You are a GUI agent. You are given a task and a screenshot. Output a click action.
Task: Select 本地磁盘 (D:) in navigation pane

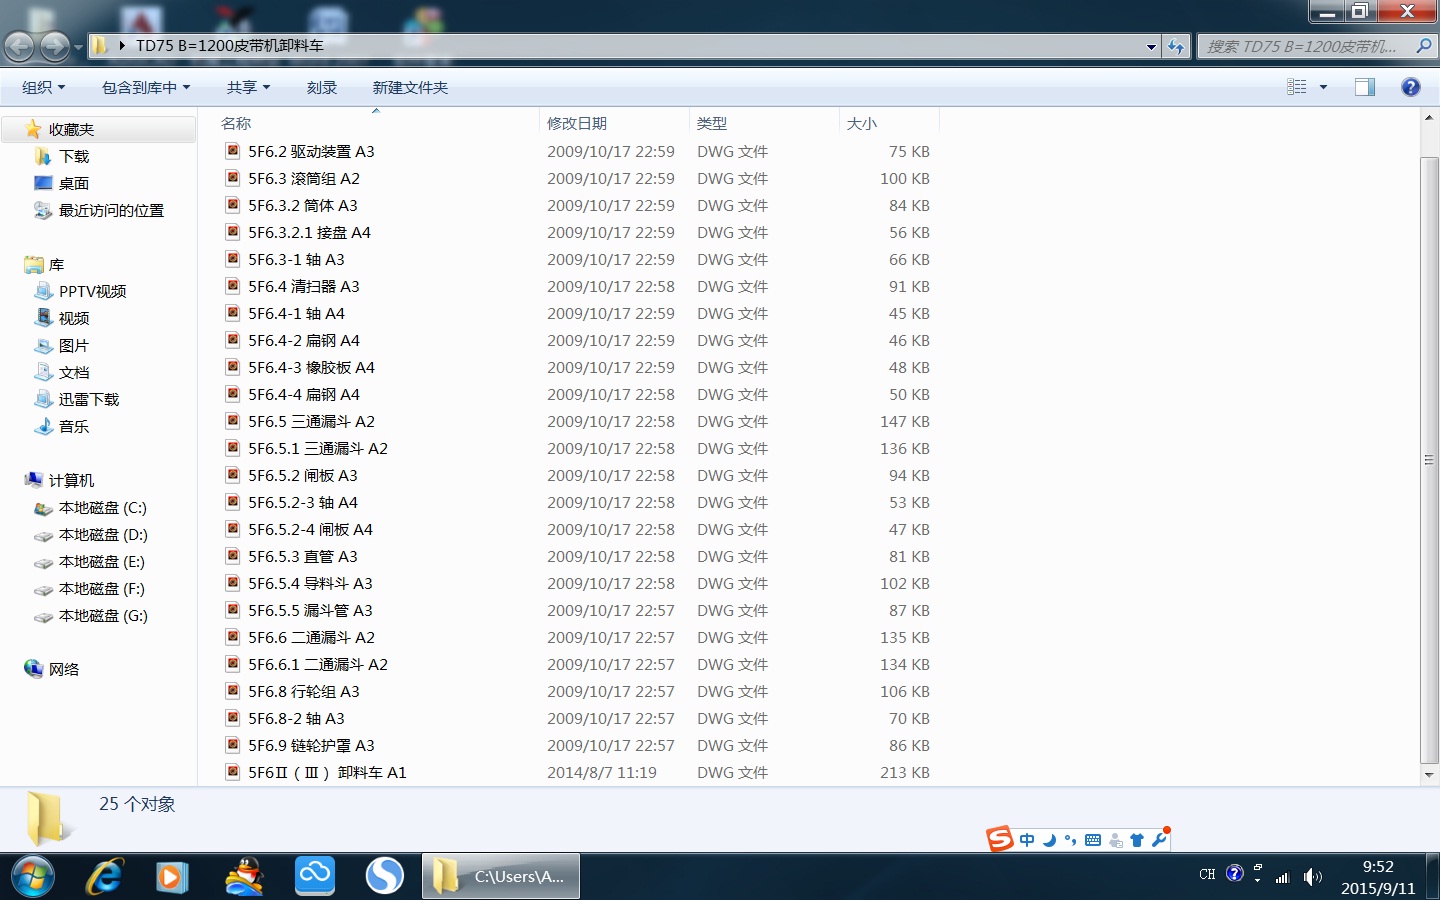click(103, 535)
